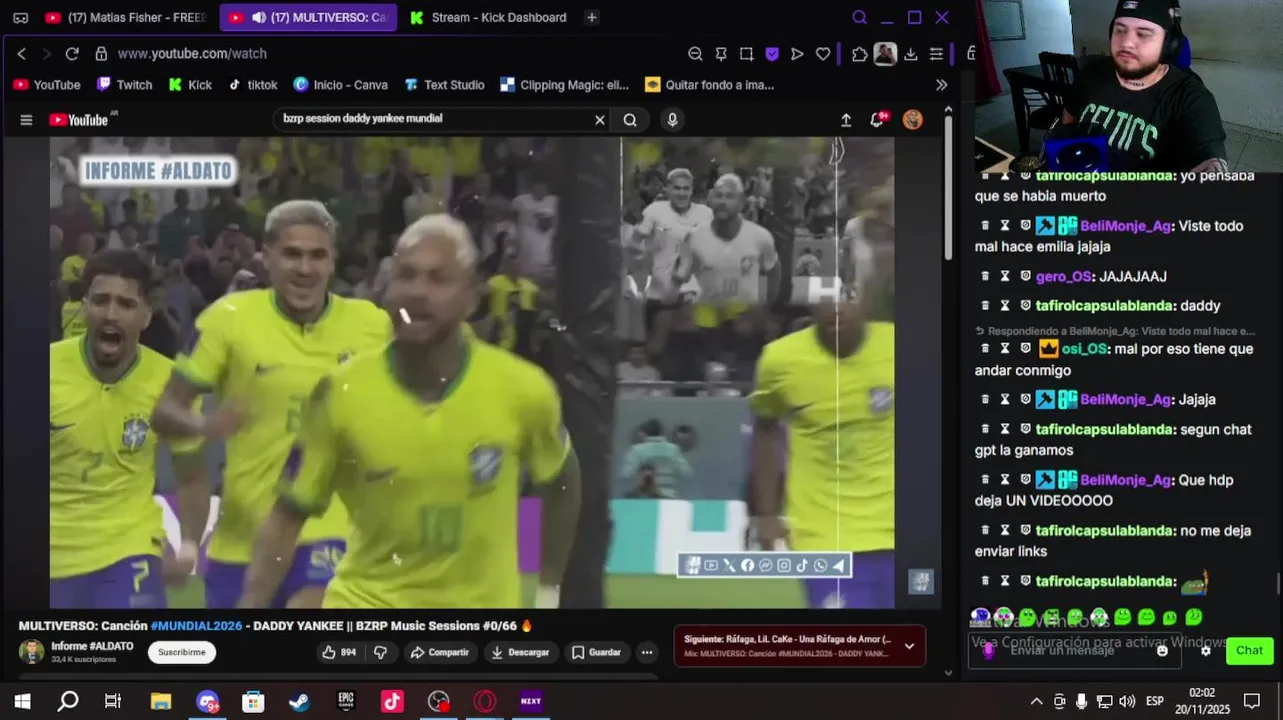
Task: Open the Epic Games taskbar icon
Action: 346,701
